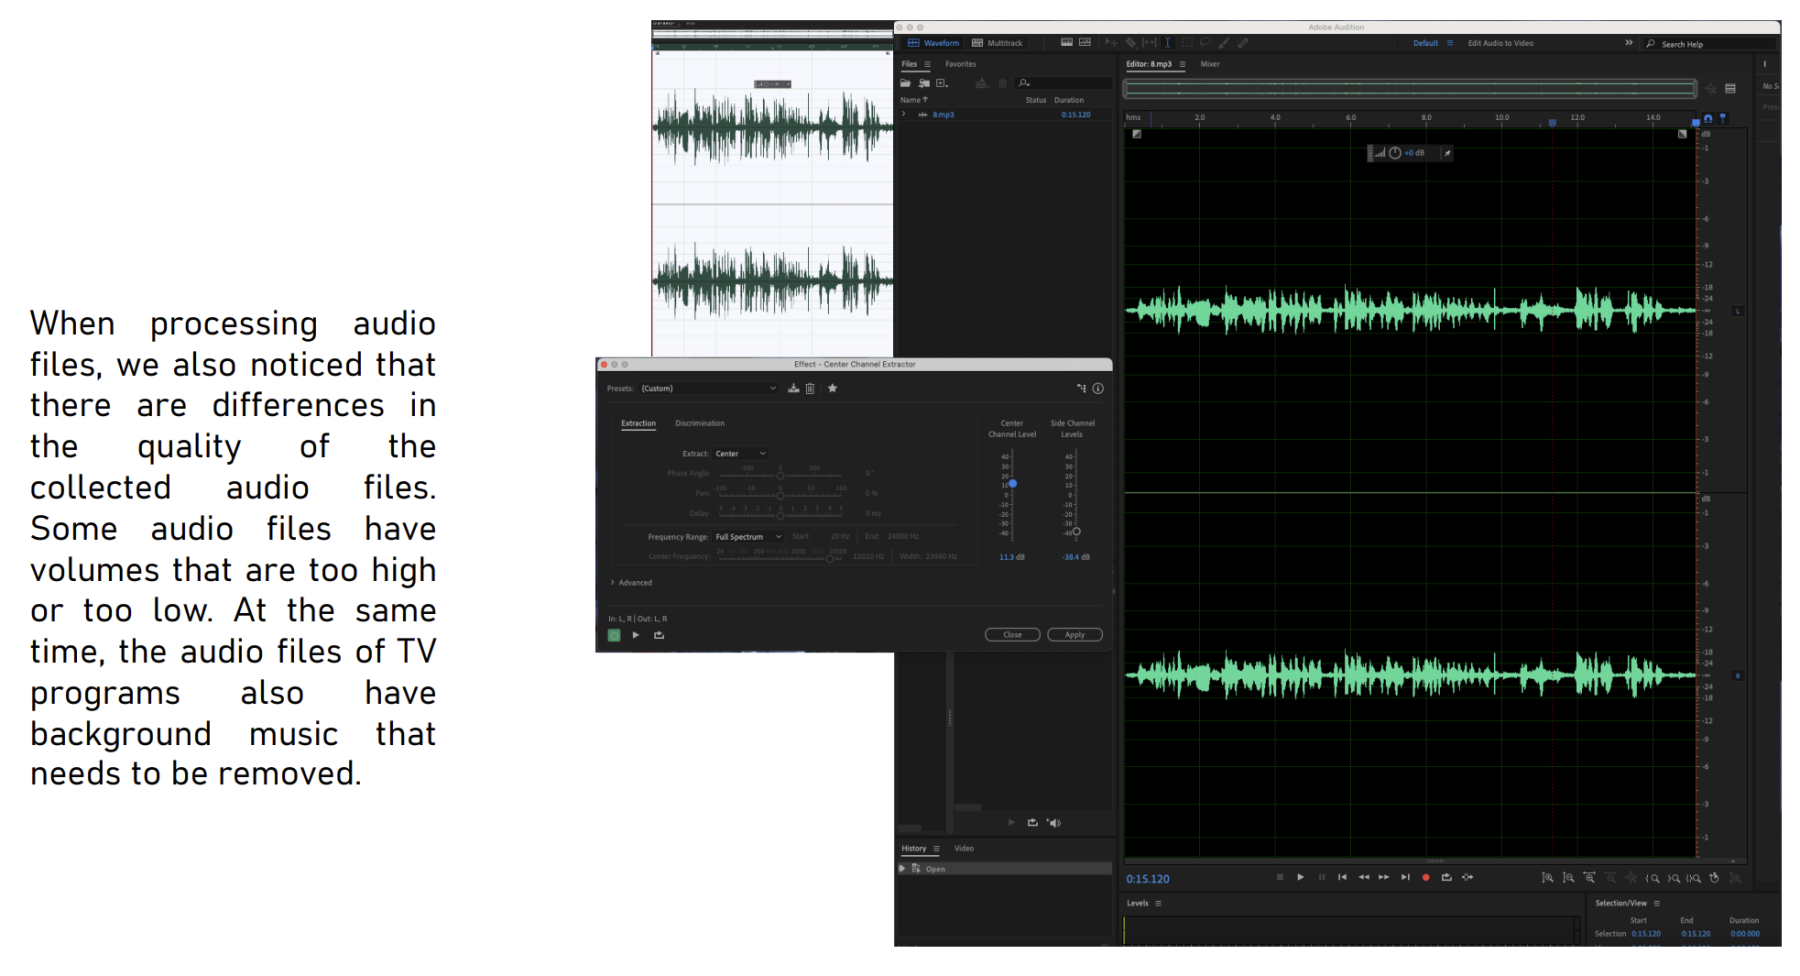The image size is (1800, 976).
Task: Click the Open File folder icon
Action: [905, 84]
